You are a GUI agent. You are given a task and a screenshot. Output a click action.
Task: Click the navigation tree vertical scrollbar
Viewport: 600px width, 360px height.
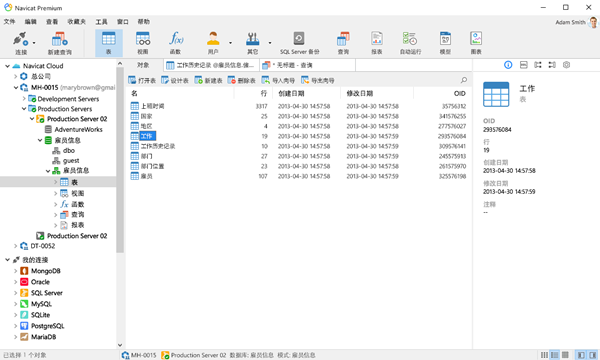pyautogui.click(x=120, y=160)
